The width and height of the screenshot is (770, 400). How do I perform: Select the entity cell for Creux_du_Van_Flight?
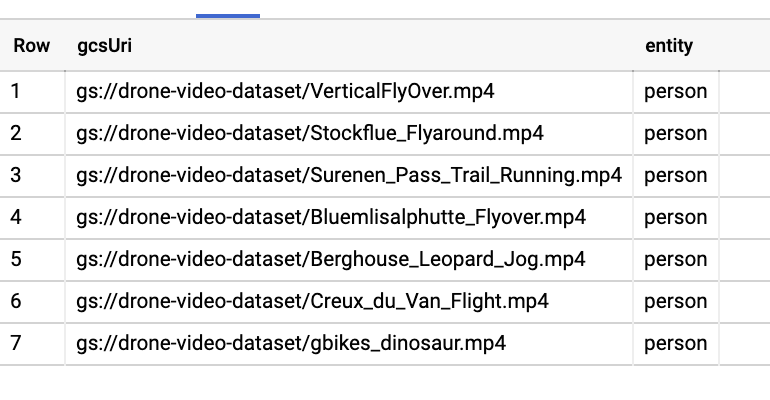pyautogui.click(x=675, y=302)
